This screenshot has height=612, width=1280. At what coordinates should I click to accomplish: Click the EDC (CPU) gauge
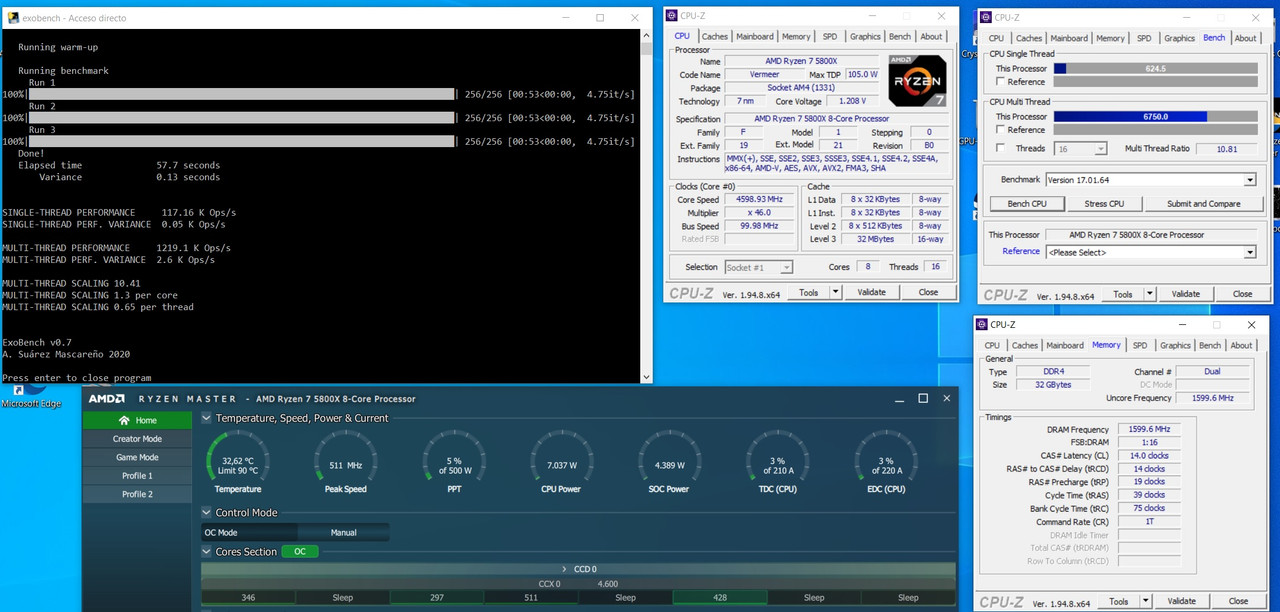pyautogui.click(x=886, y=463)
